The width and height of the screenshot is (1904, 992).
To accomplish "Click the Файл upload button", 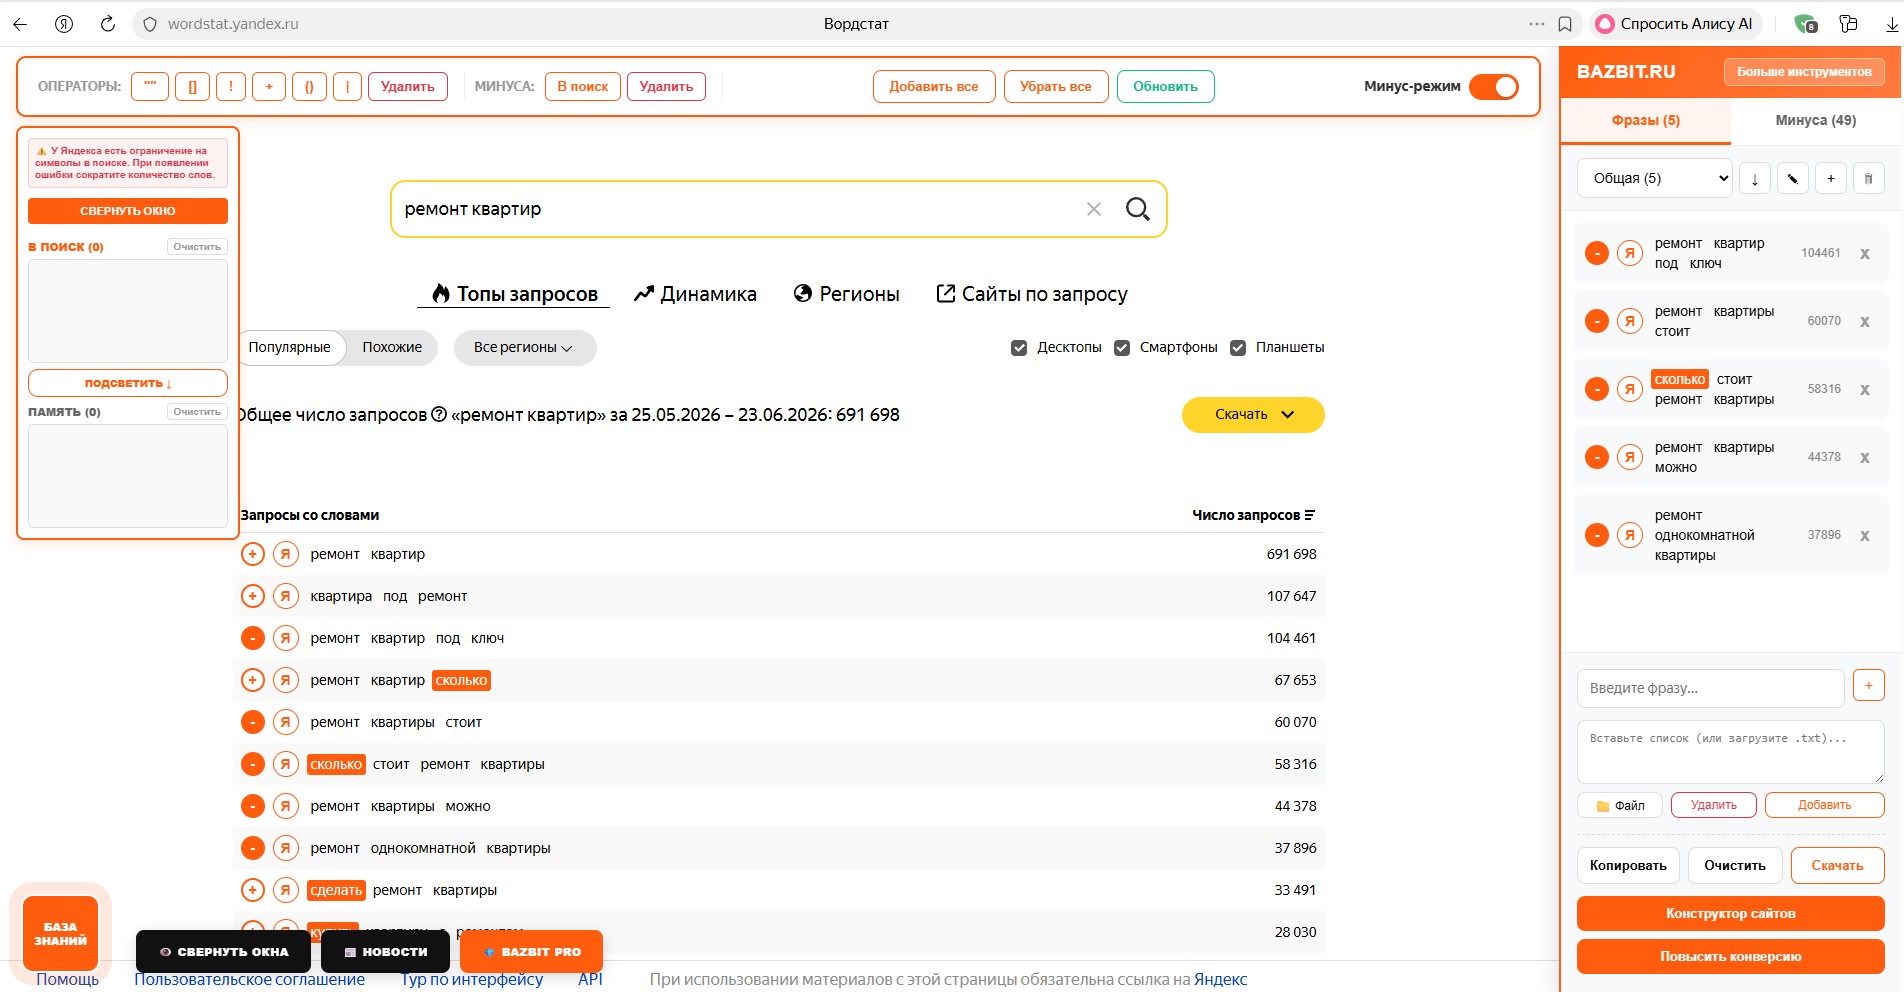I will click(1620, 806).
